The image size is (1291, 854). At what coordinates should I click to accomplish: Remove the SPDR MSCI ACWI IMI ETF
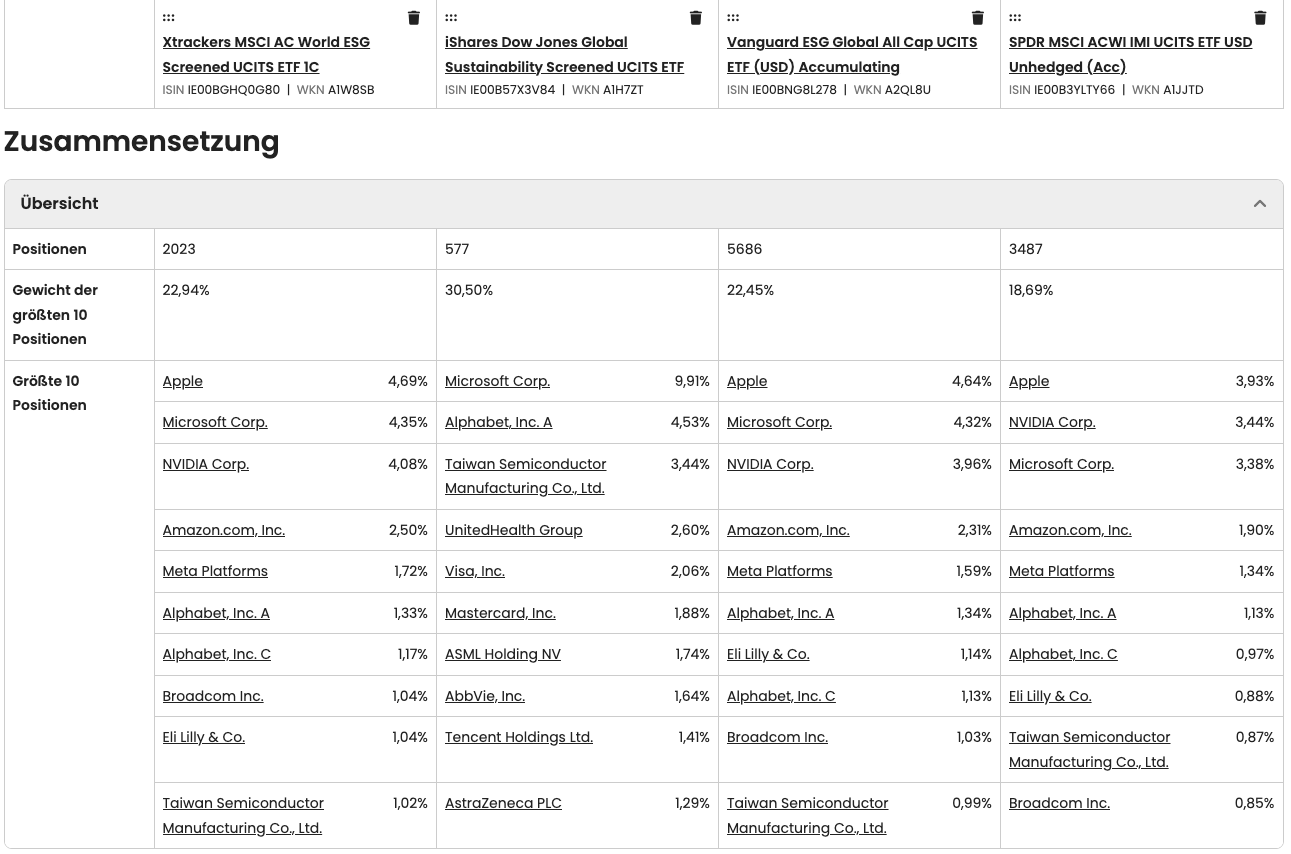[1259, 17]
